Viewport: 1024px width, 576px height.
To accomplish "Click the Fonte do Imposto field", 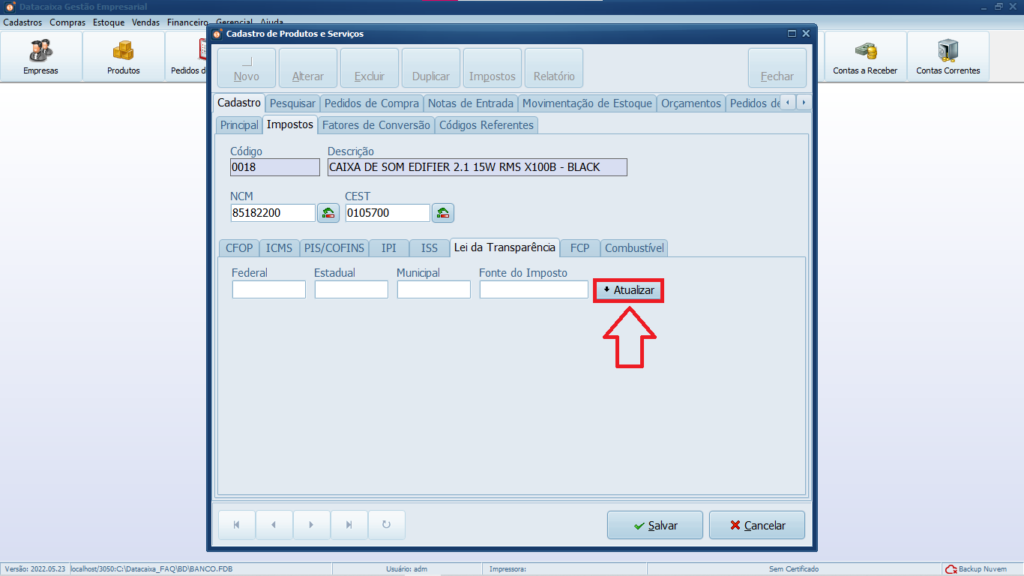I will coord(533,289).
